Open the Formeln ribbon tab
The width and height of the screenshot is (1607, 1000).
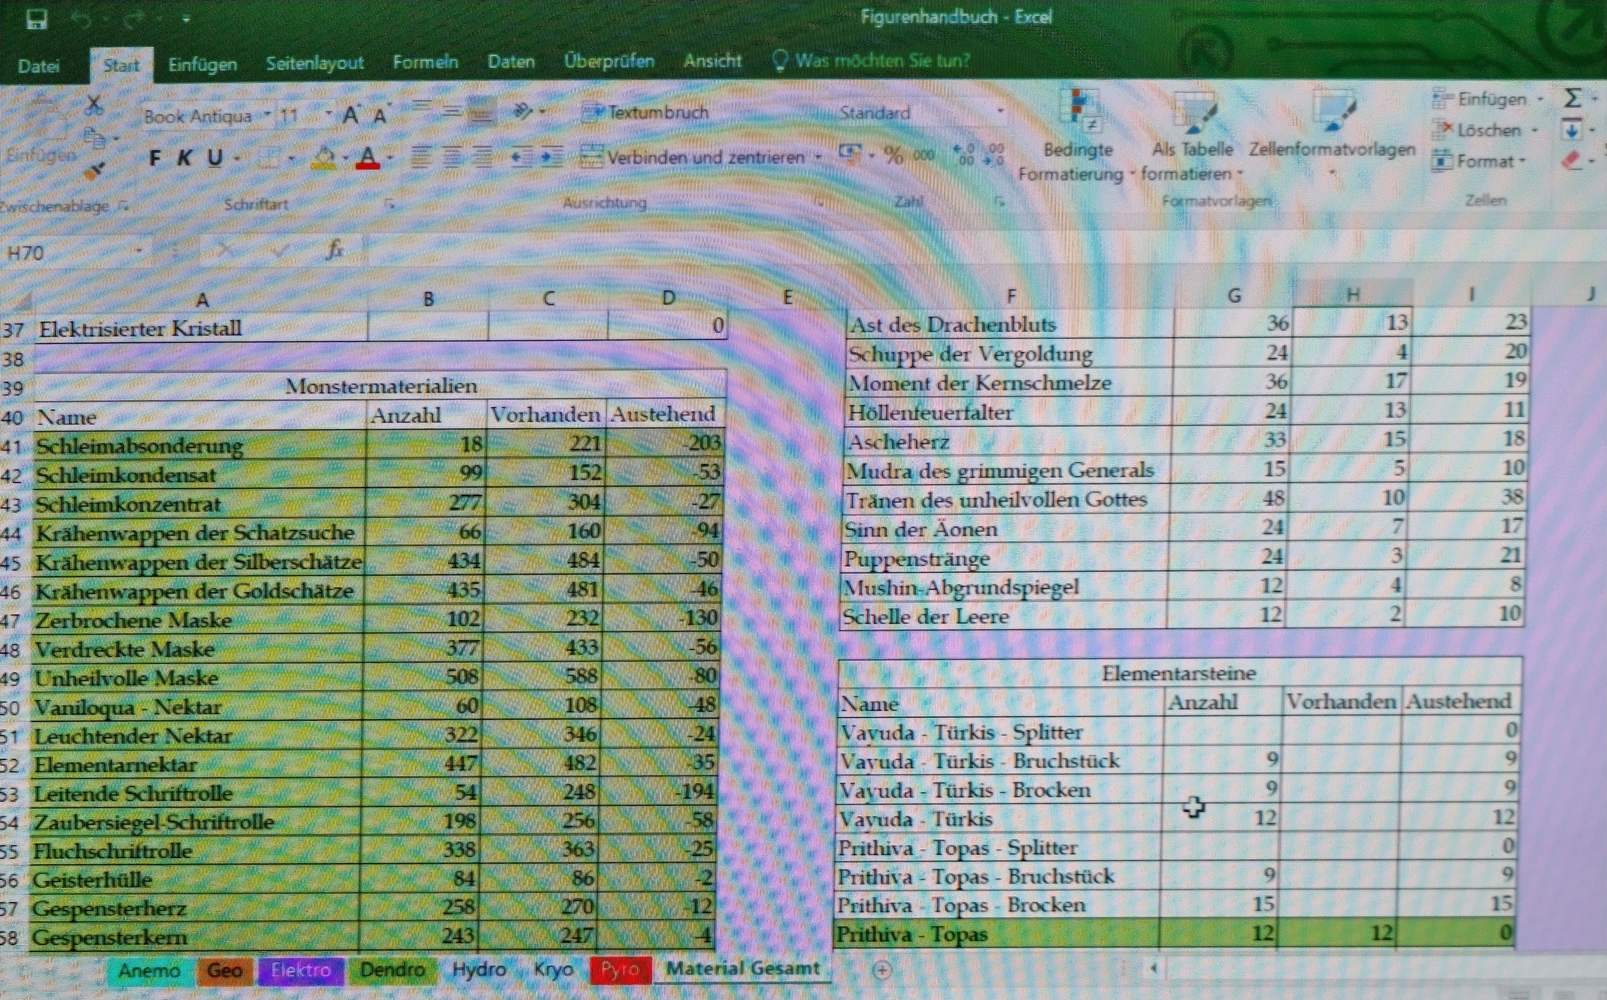tap(425, 62)
